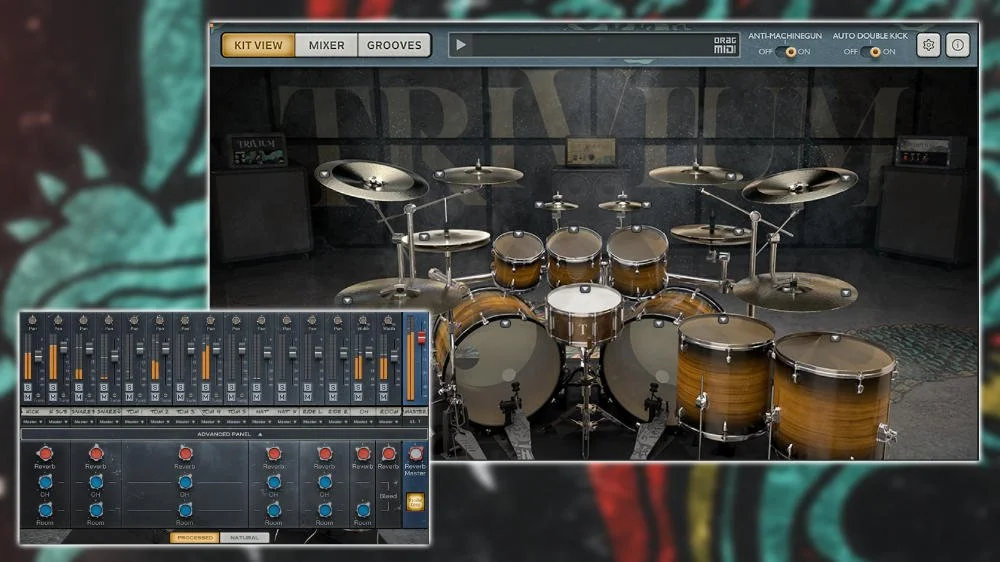Click the Reverb knob above Bleed label
Viewport: 1000px width, 562px height.
(388, 454)
